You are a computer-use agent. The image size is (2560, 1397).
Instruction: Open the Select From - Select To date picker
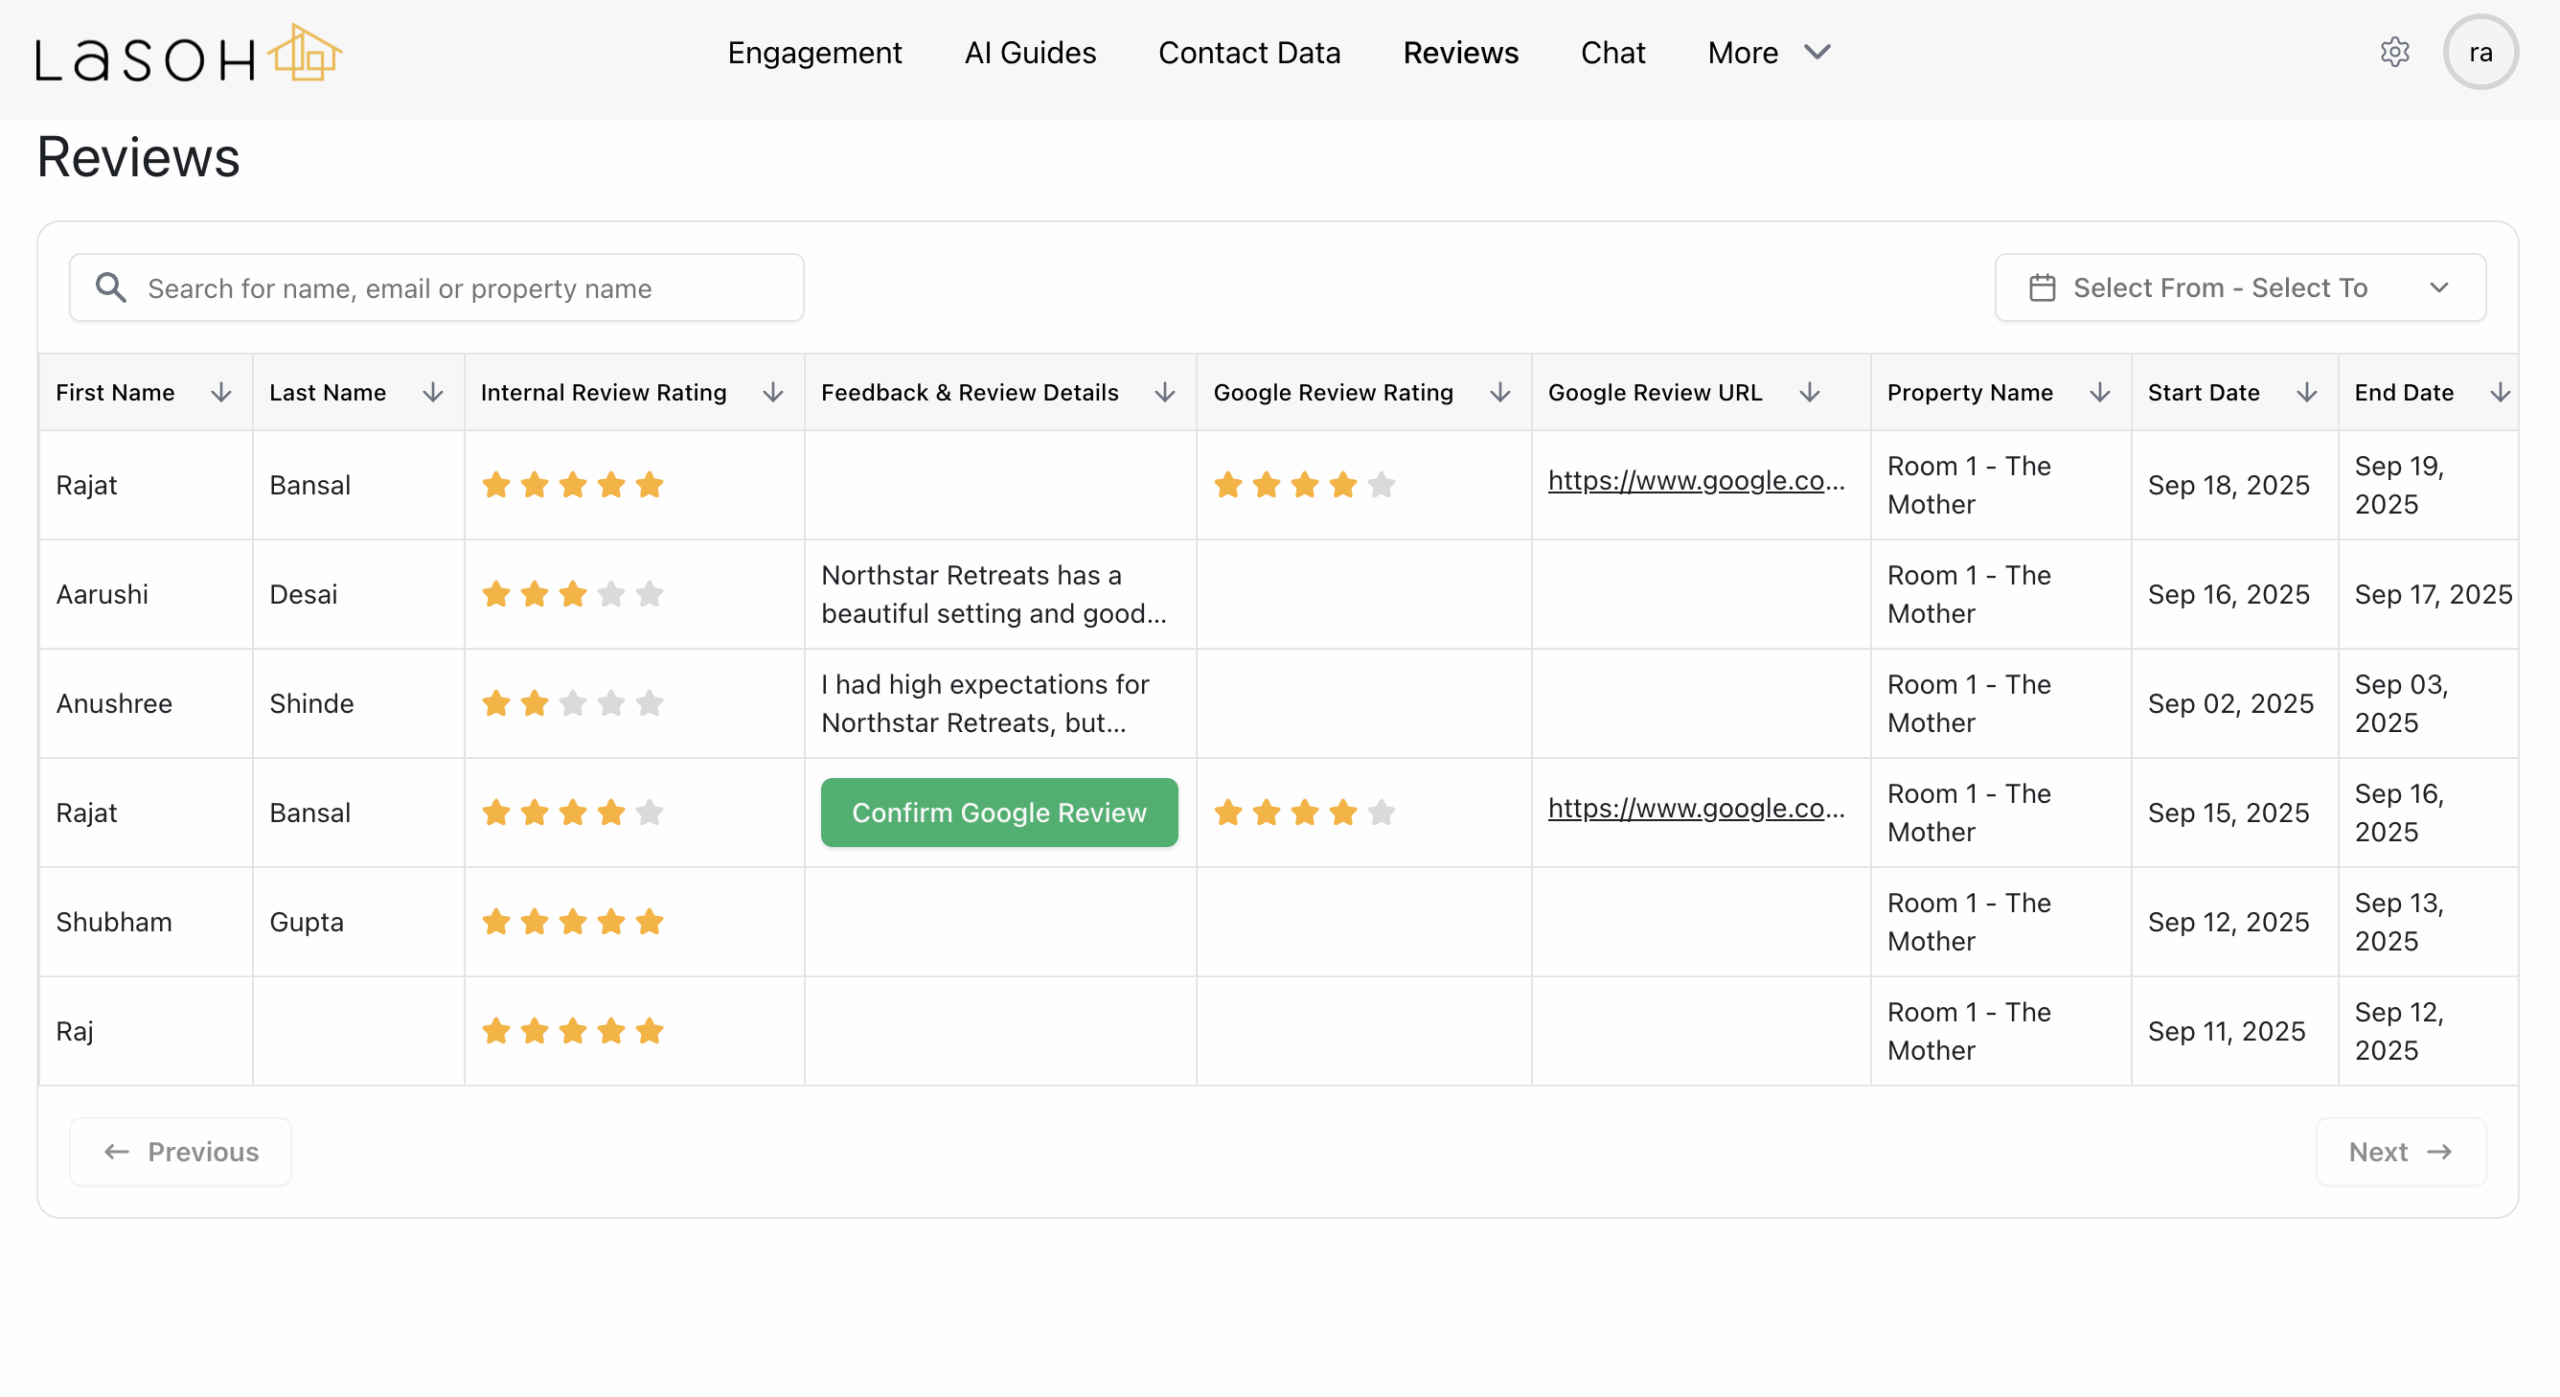[2239, 288]
